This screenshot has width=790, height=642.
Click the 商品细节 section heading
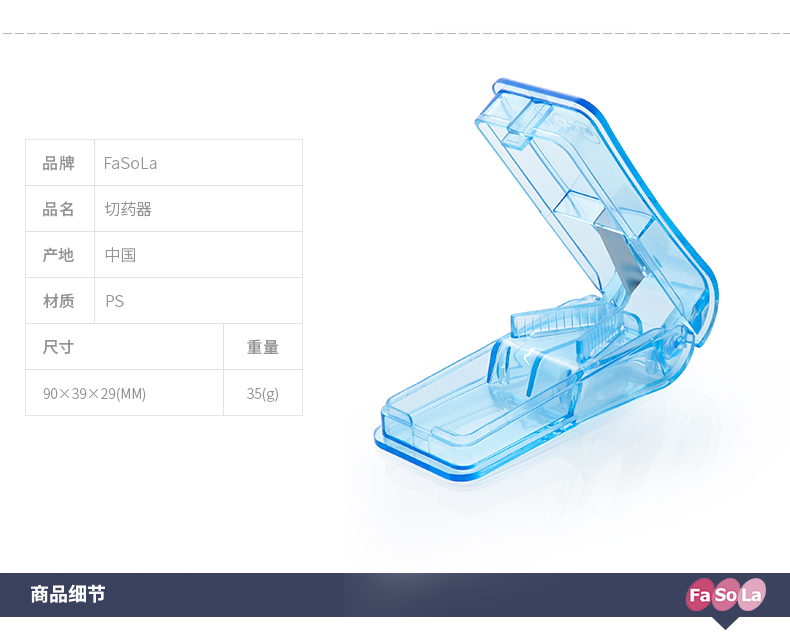[x=68, y=594]
